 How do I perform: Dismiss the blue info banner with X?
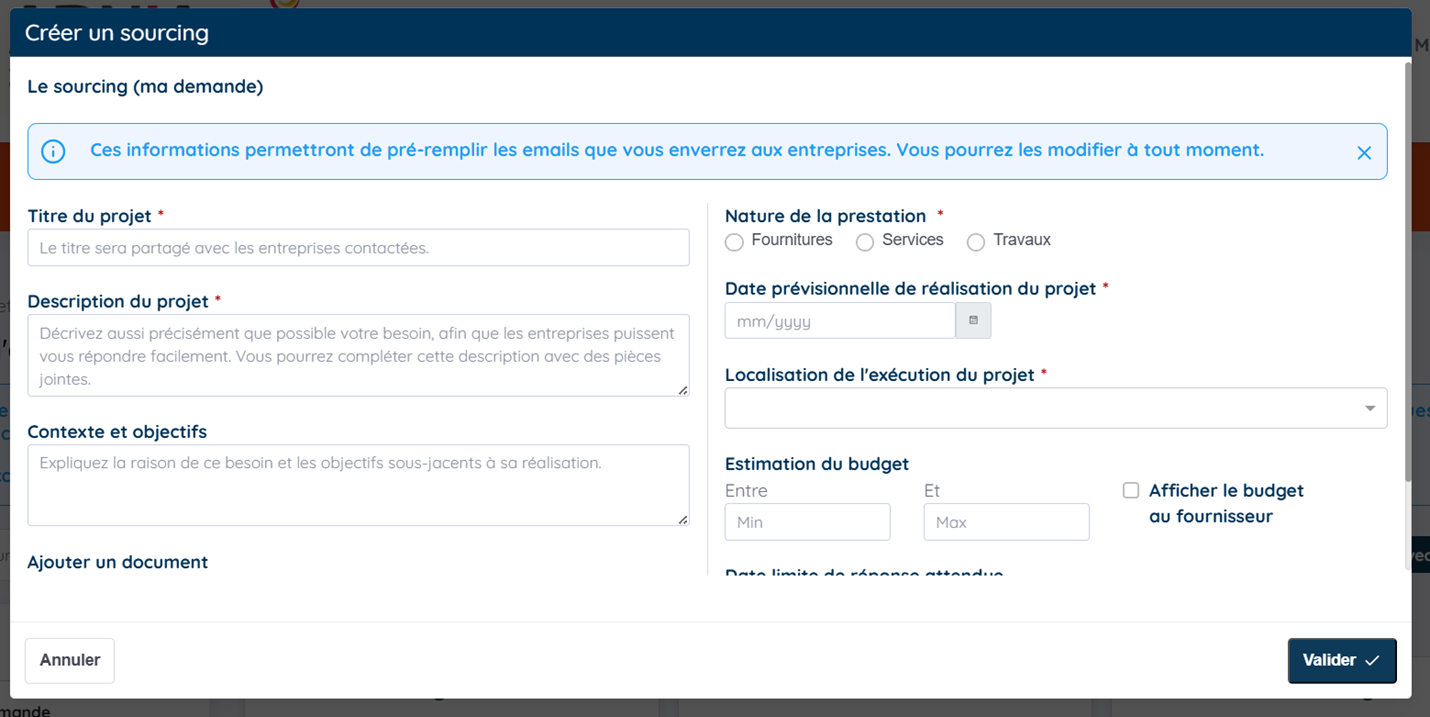click(1363, 153)
